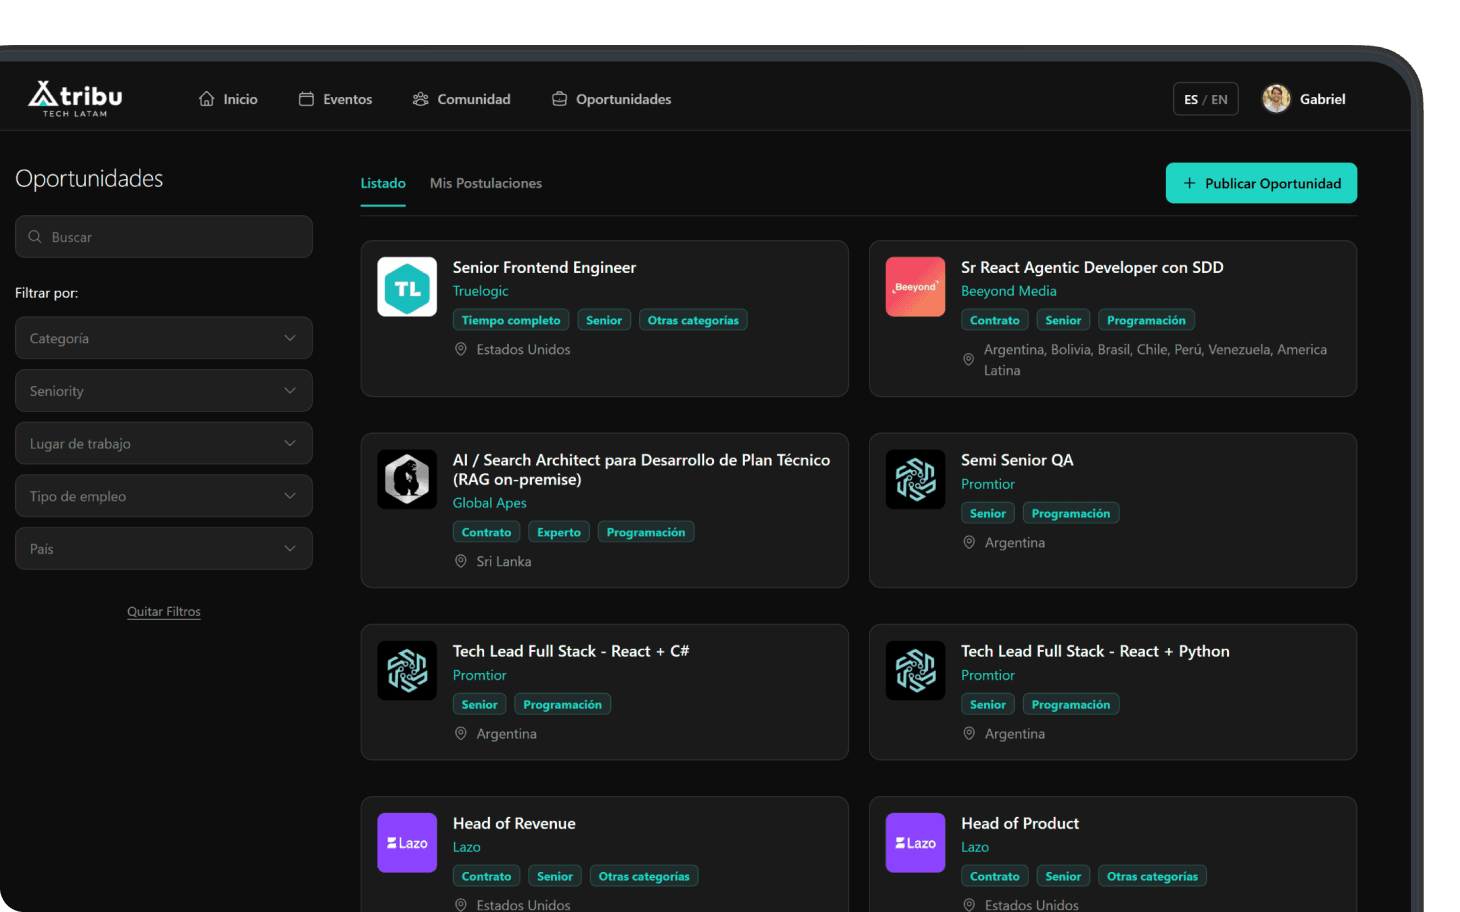
Task: Open Oportunidades in the top navigation
Action: pos(611,99)
